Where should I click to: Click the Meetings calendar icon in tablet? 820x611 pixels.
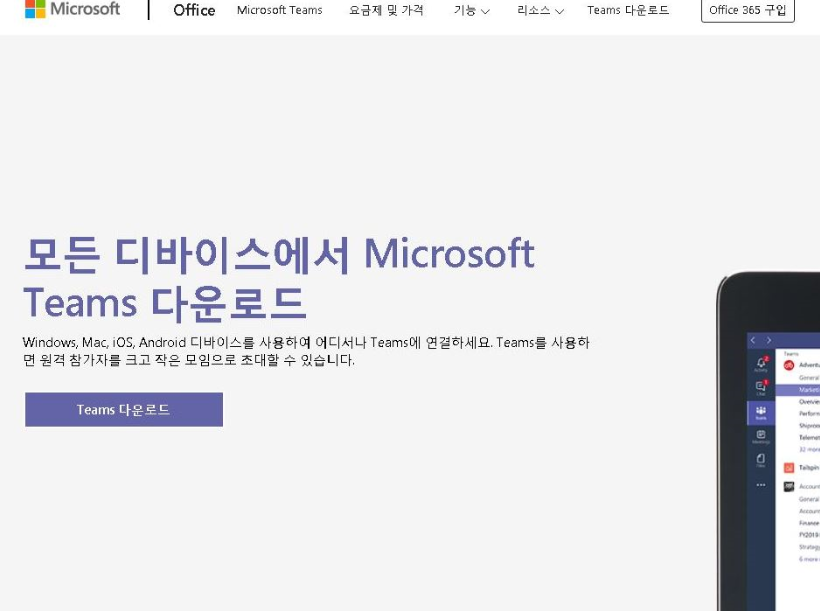click(761, 436)
